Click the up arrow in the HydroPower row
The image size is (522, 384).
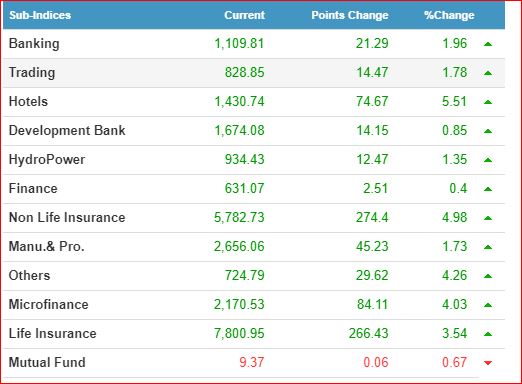coord(488,160)
